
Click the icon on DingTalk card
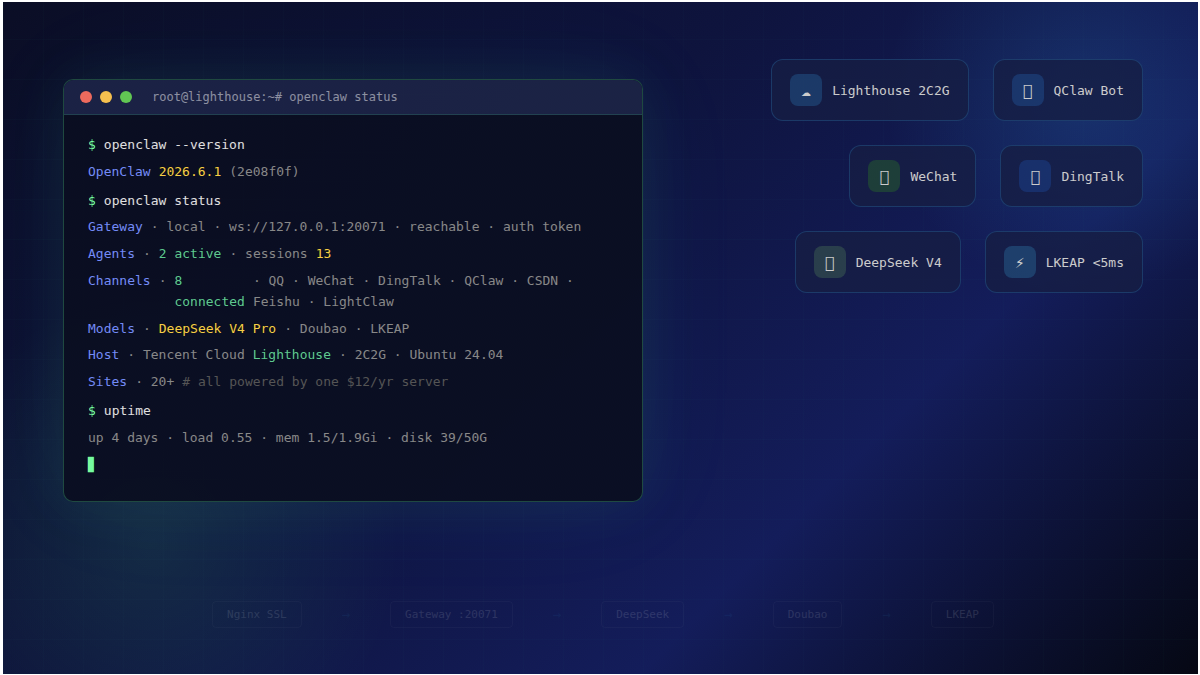pos(1035,176)
